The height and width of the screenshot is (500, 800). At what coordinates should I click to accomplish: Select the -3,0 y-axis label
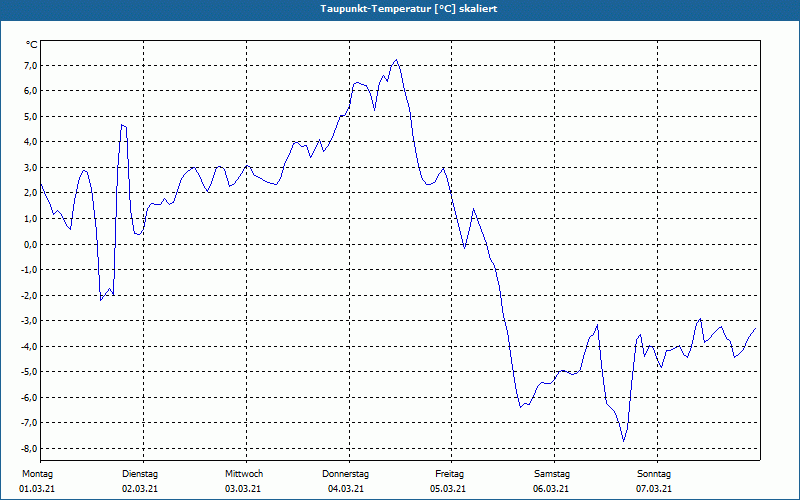pos(29,321)
